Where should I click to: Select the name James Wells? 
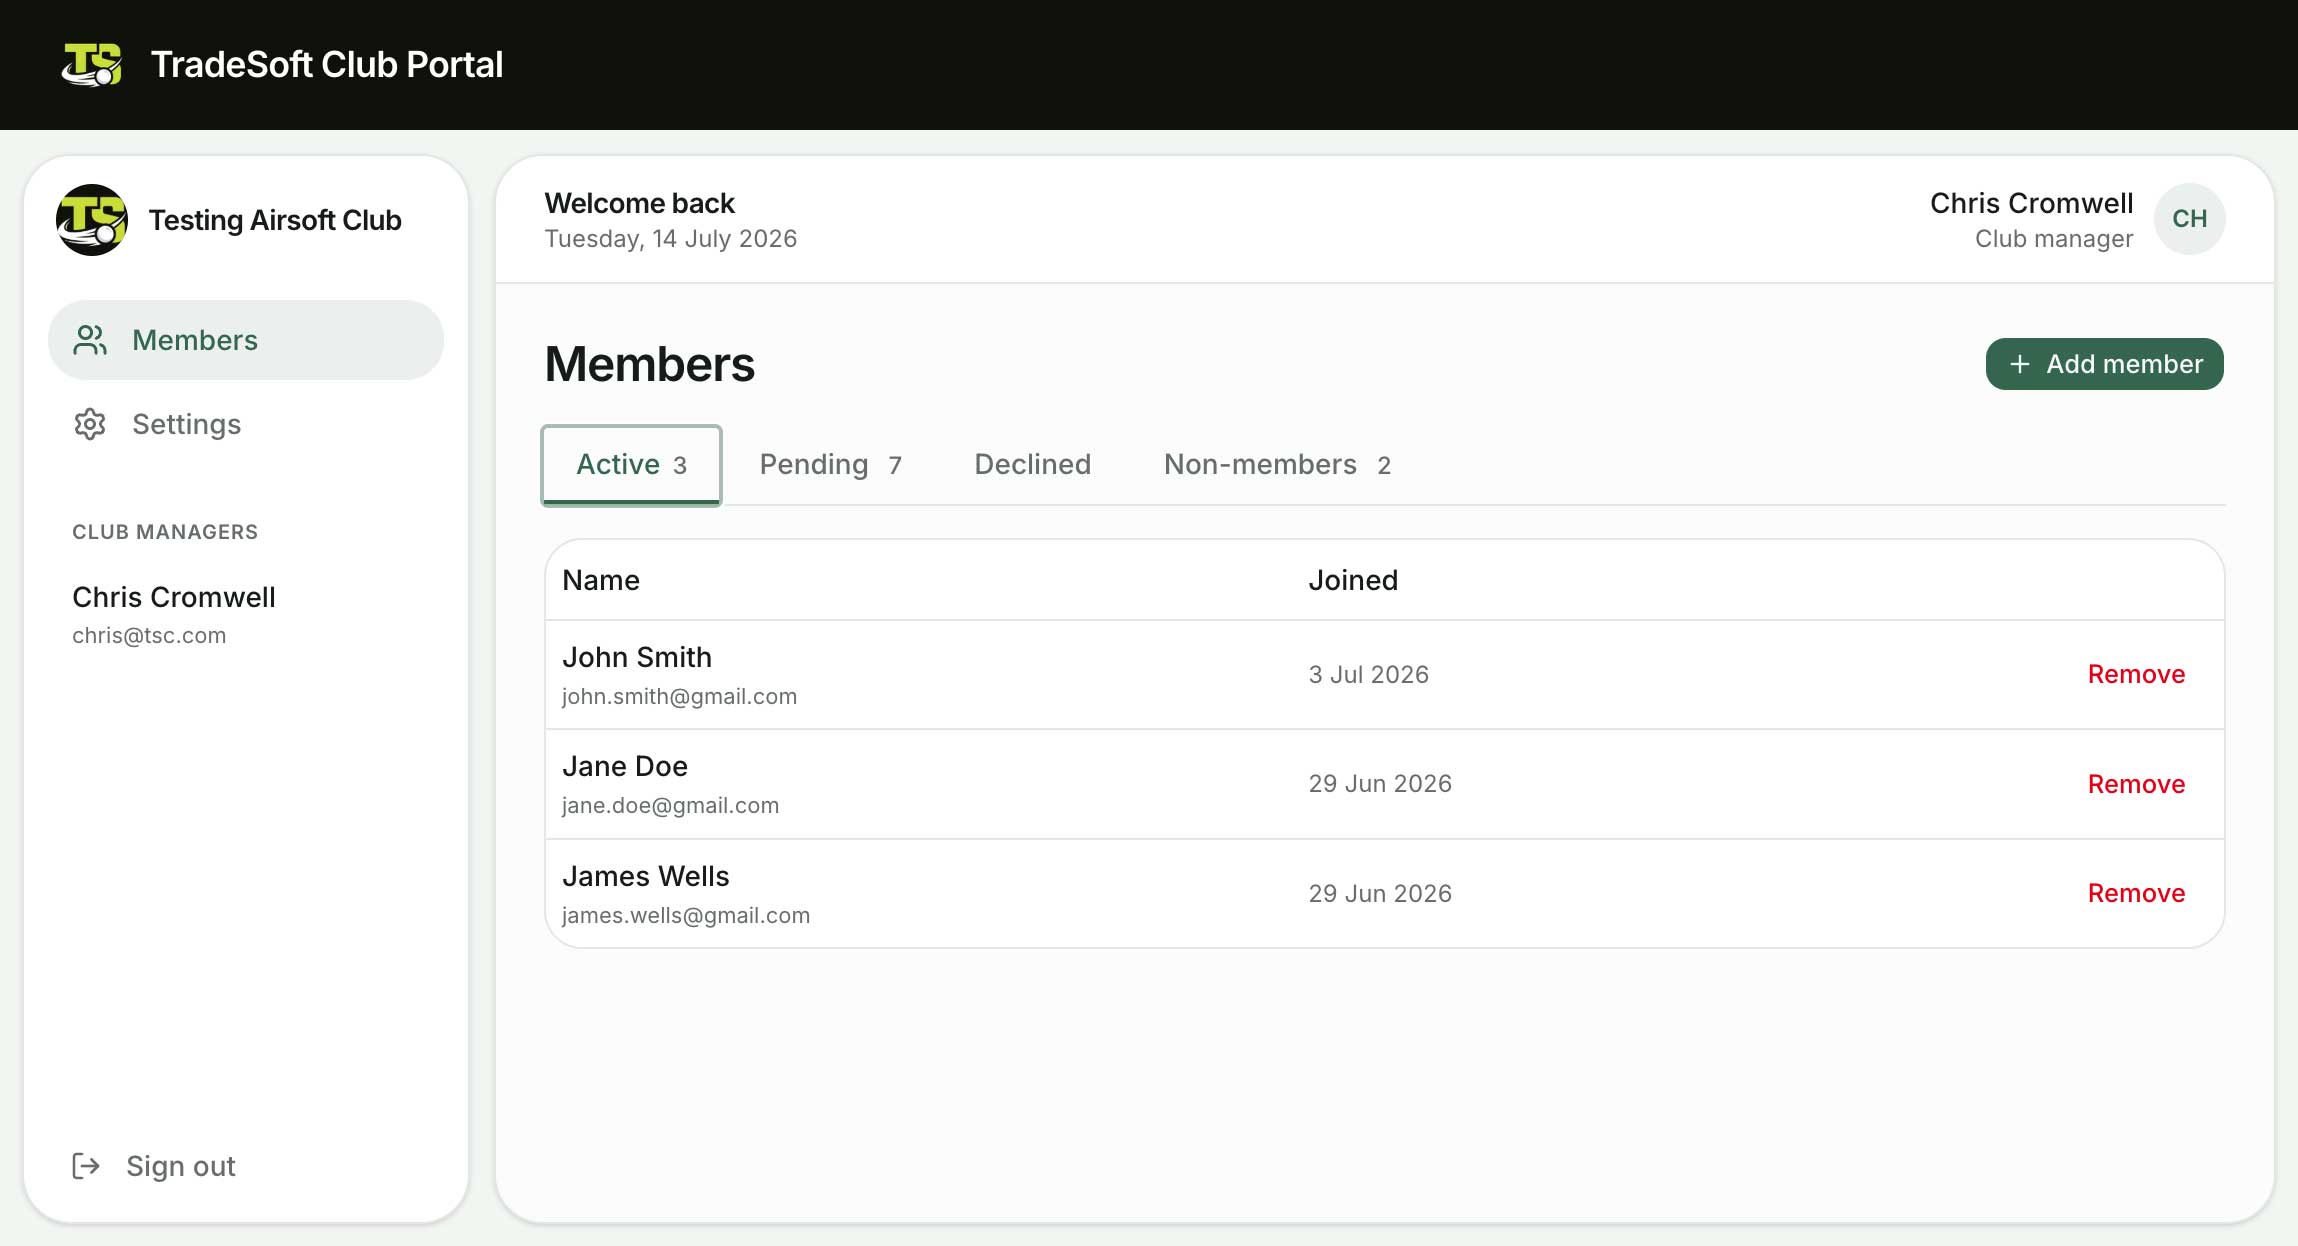(646, 877)
